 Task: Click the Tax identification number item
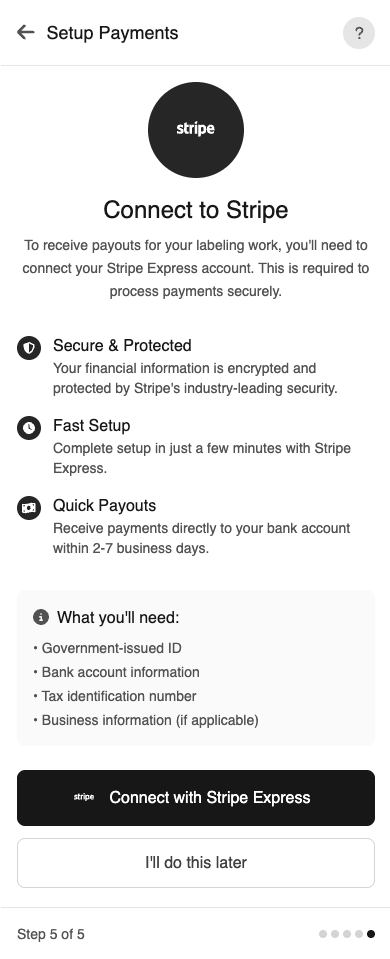(x=115, y=696)
